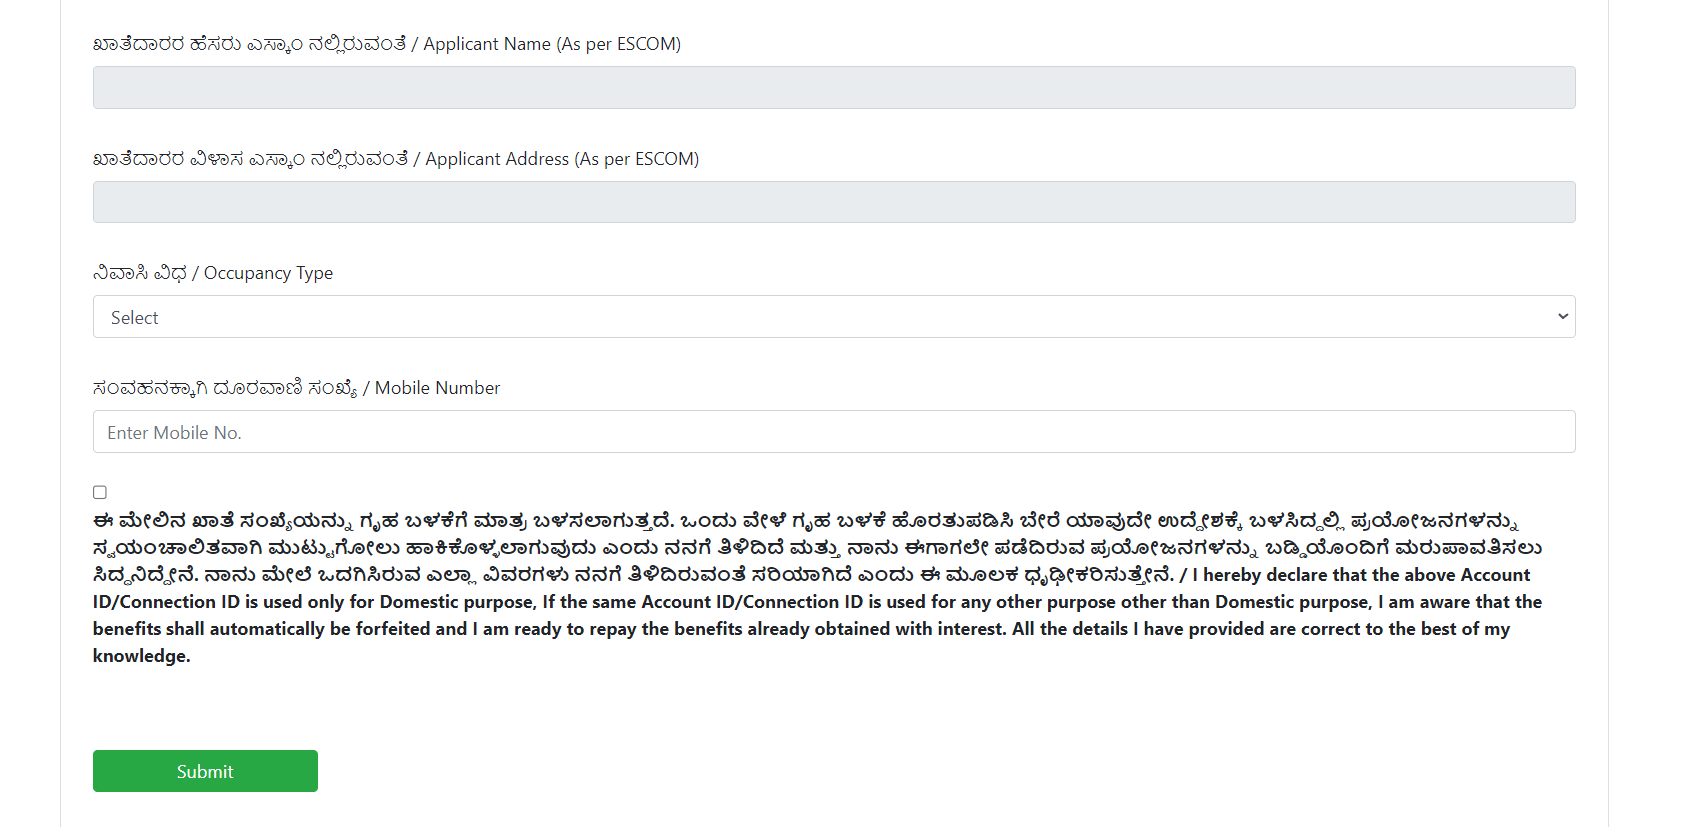Click 'benefits shall automatically be forfeited' text

[262, 629]
